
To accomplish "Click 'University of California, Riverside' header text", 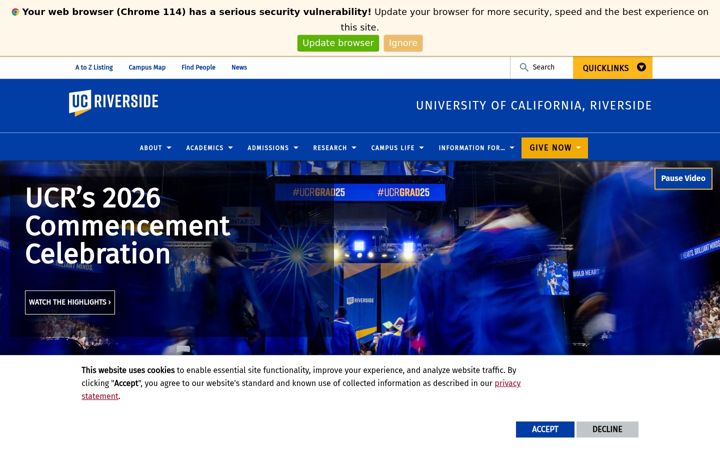I will (534, 106).
